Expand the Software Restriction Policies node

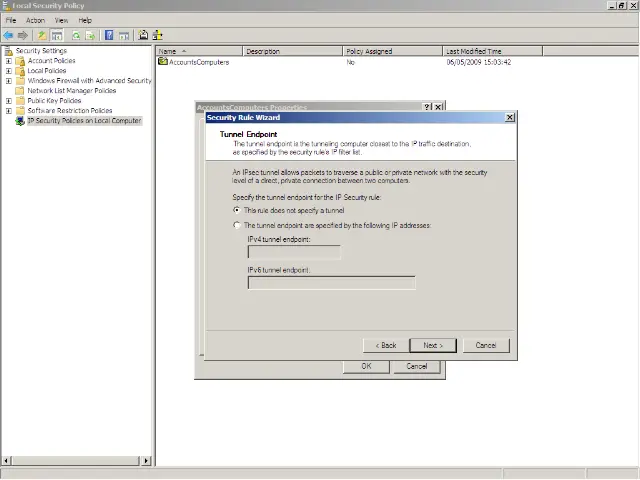coord(9,111)
